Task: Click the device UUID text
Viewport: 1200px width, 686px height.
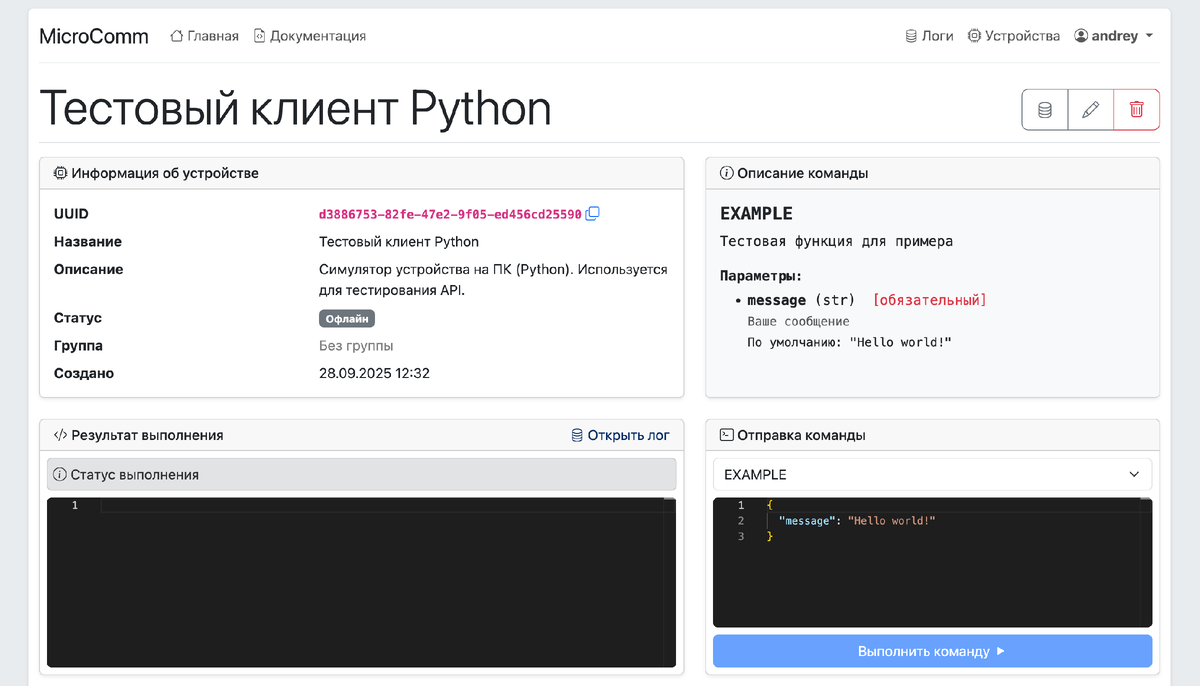Action: pyautogui.click(x=450, y=214)
